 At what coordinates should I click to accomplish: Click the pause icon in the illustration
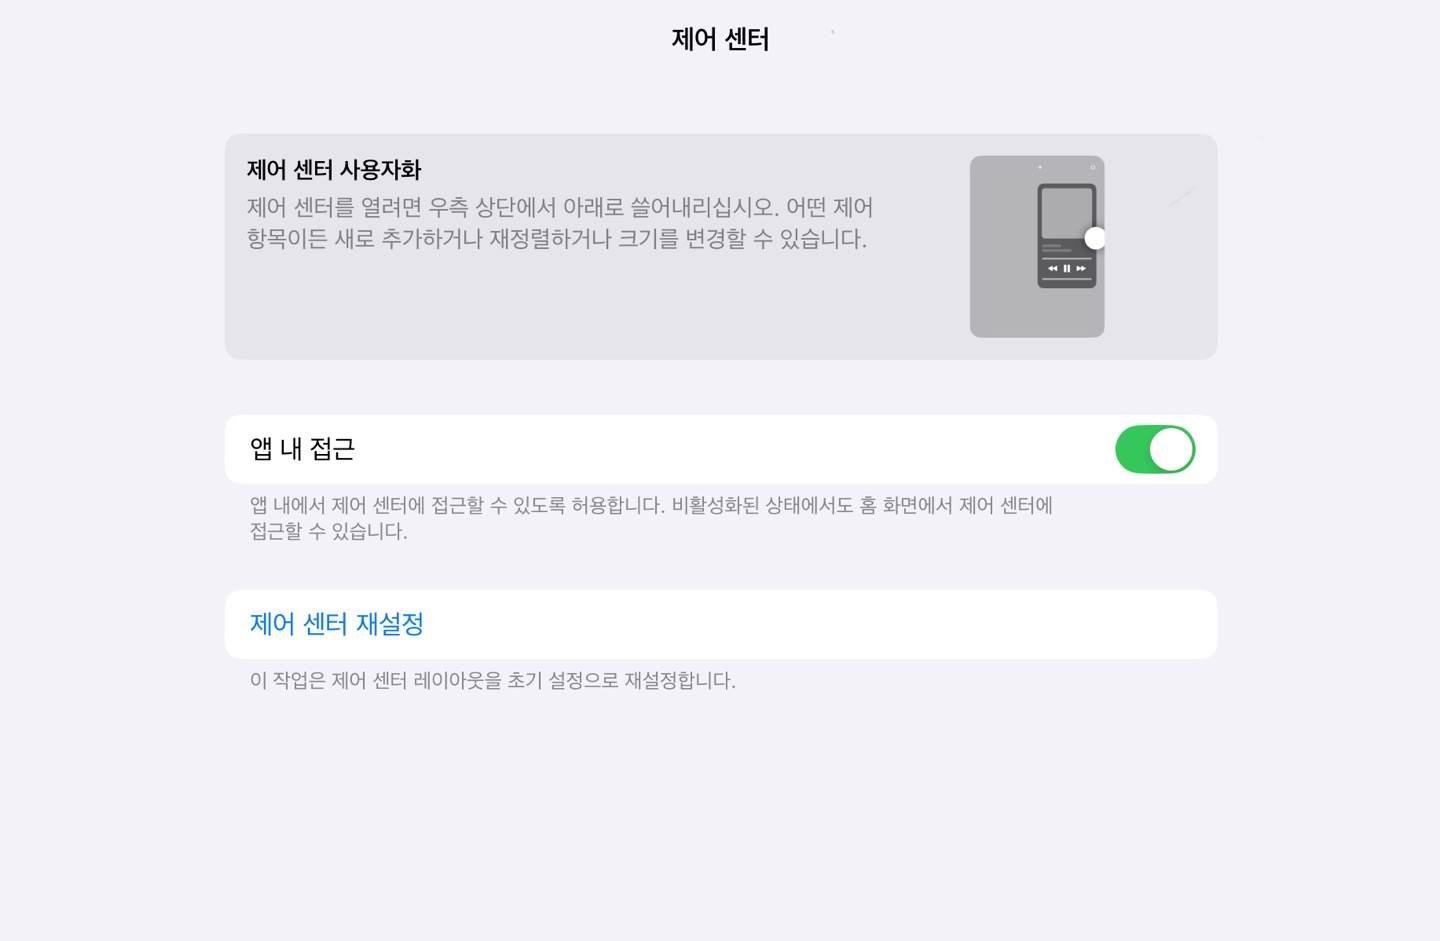pos(1067,268)
